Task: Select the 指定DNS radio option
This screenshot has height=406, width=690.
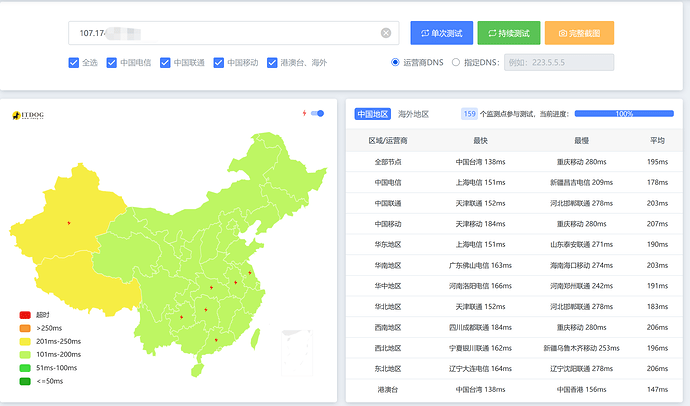Action: point(456,62)
